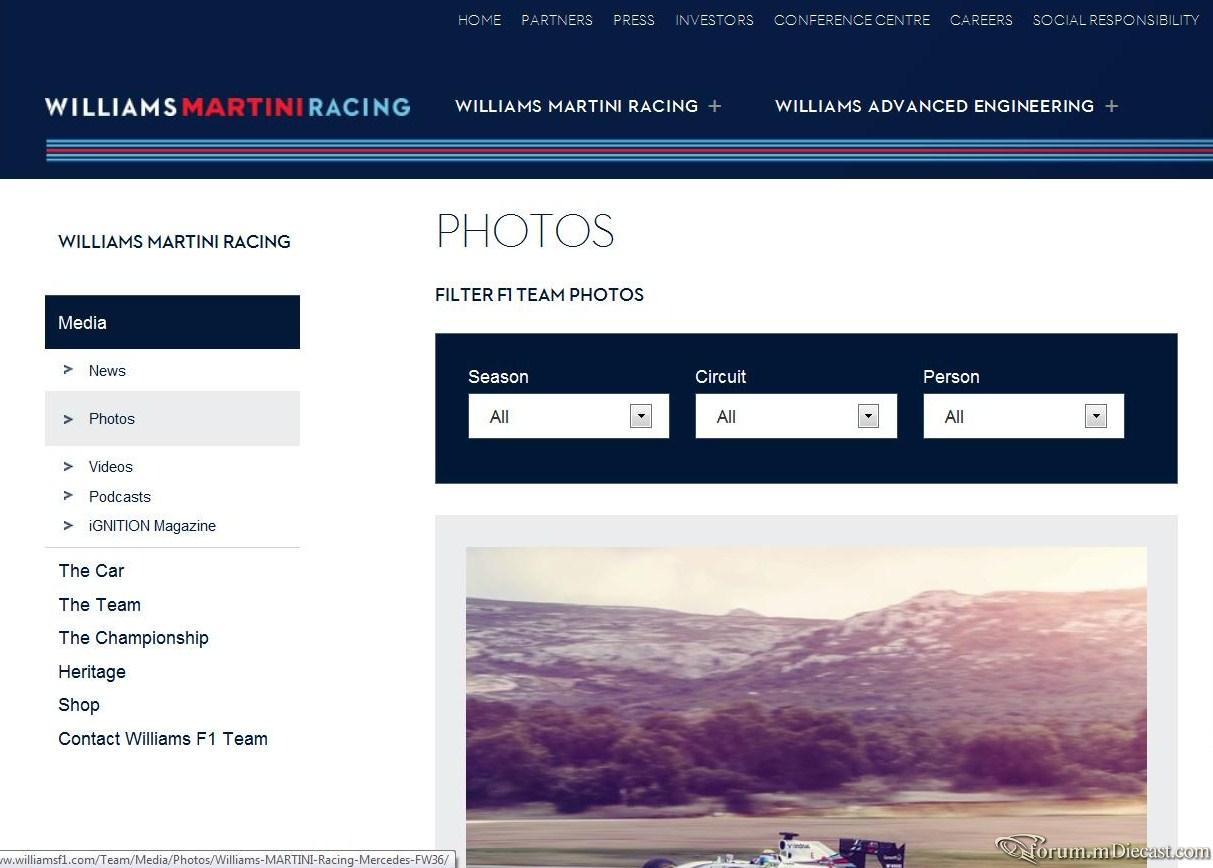Screen dimensions: 1213x868
Task: Open the Social Responsibility page
Action: [x=1116, y=20]
